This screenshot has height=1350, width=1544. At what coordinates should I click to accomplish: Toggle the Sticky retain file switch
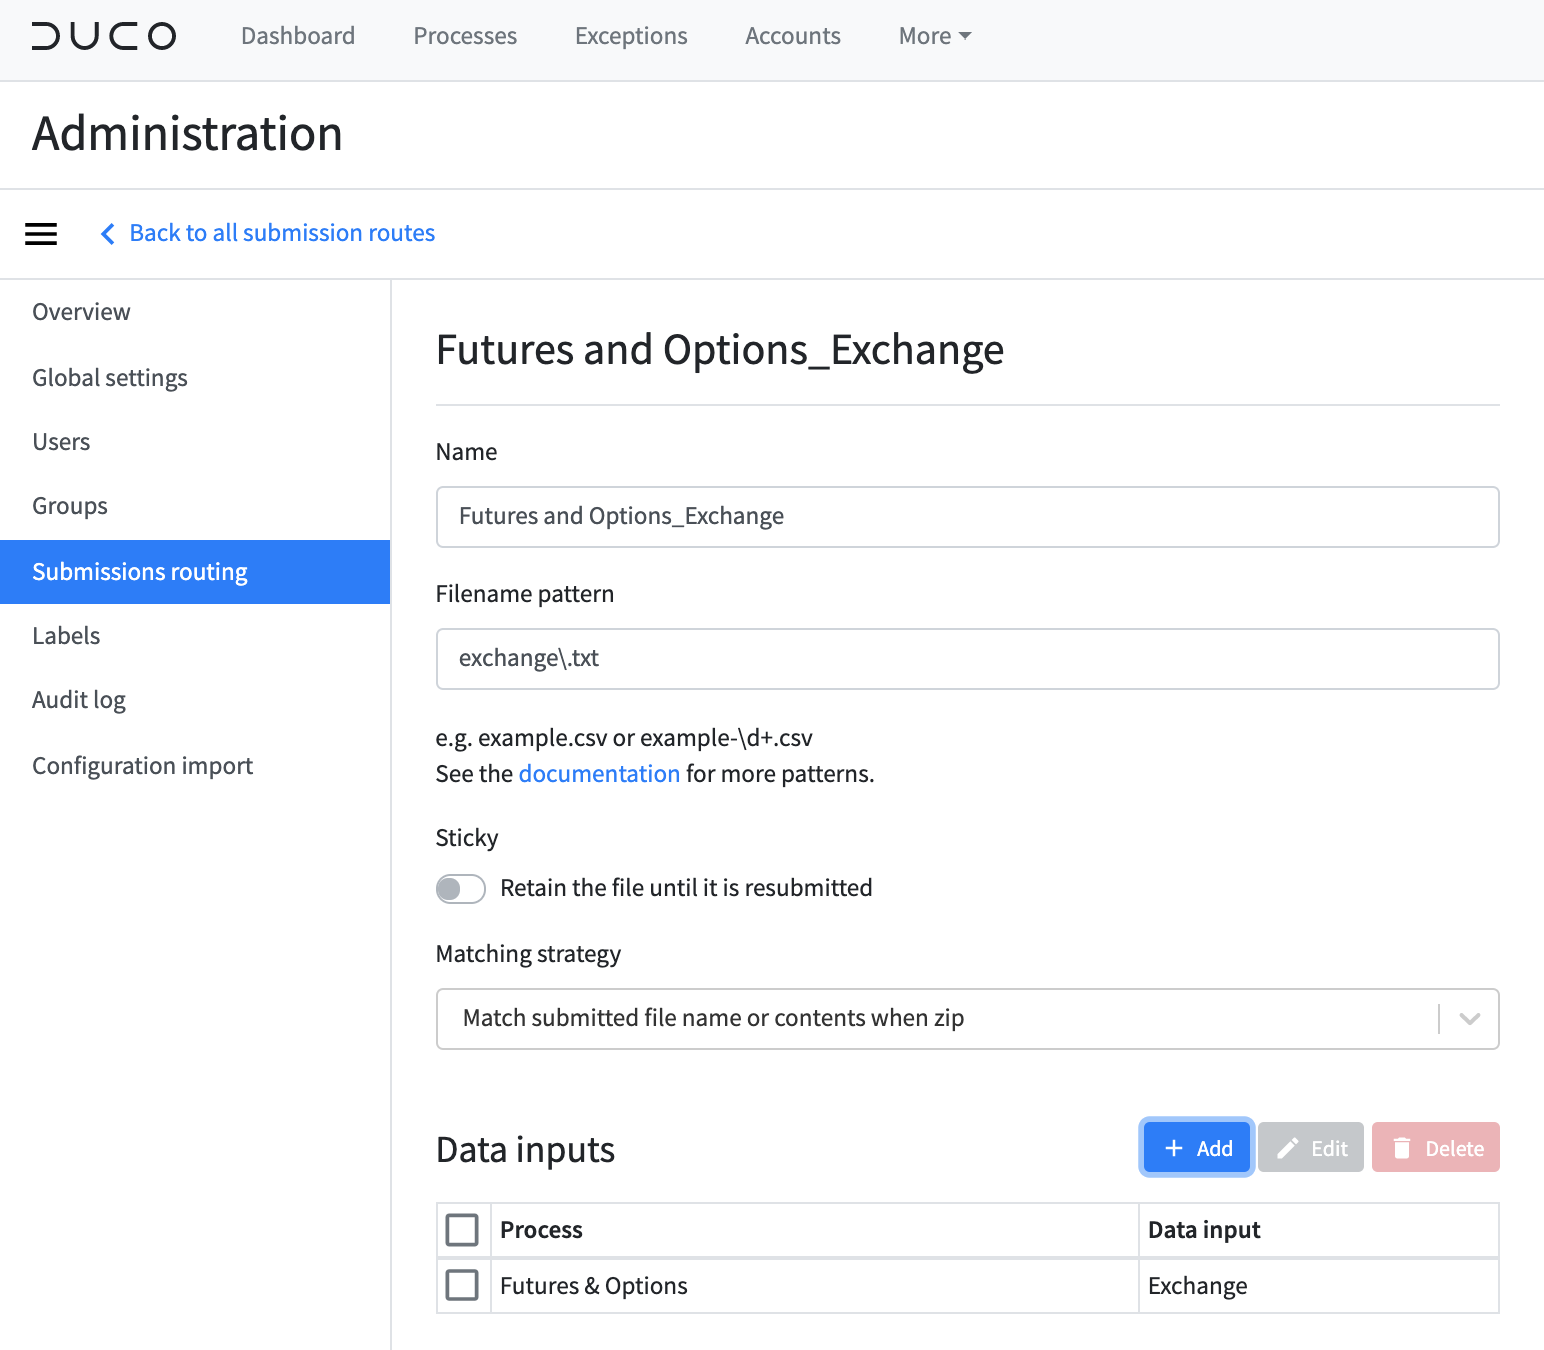tap(461, 889)
